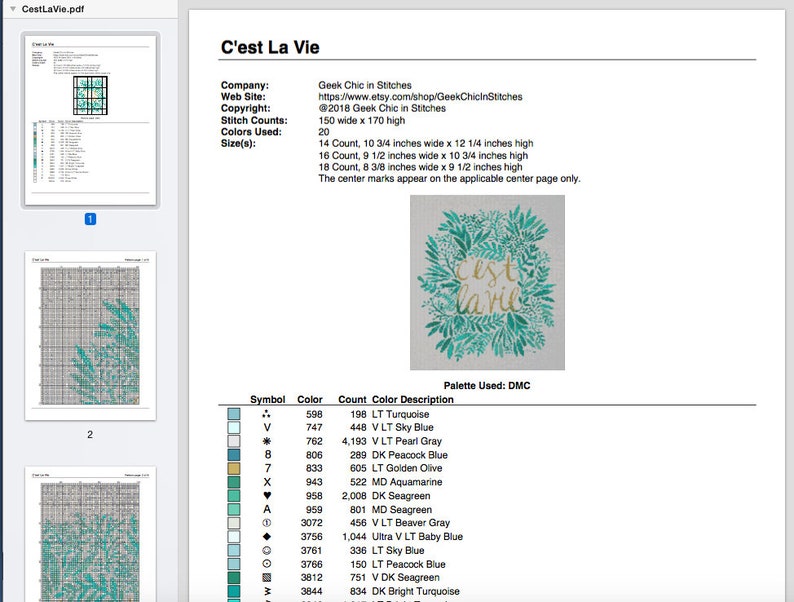Image resolution: width=794 pixels, height=602 pixels.
Task: Click the 3761 LT Sky Blue swatch
Action: (x=233, y=550)
